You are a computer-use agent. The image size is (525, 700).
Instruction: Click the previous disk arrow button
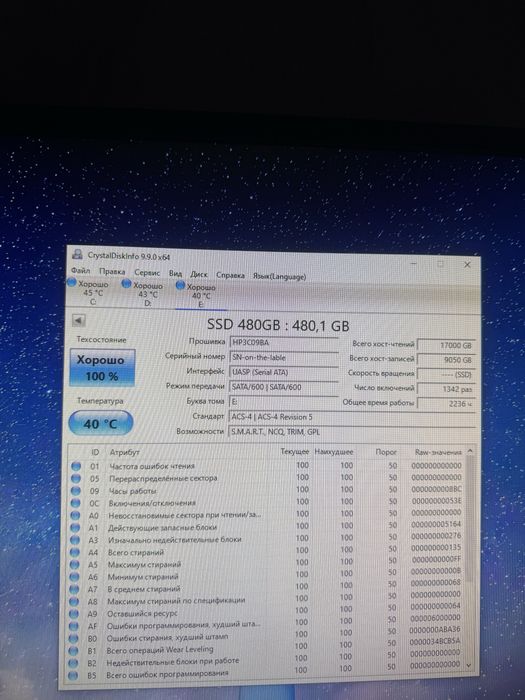coord(79,320)
